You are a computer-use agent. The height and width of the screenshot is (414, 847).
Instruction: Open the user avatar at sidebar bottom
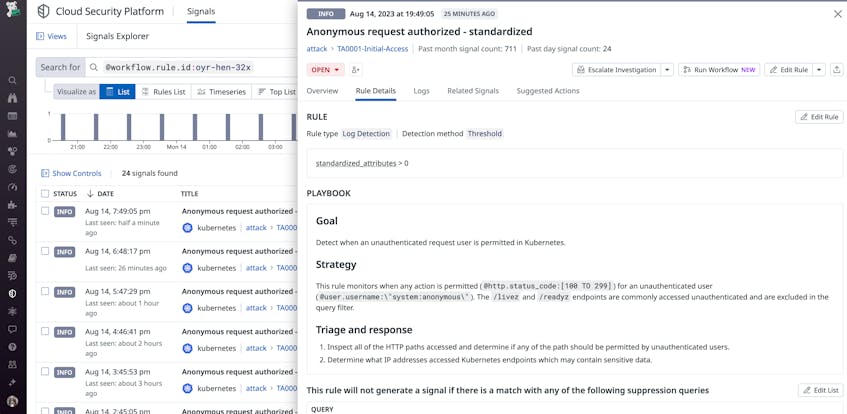tap(12, 401)
